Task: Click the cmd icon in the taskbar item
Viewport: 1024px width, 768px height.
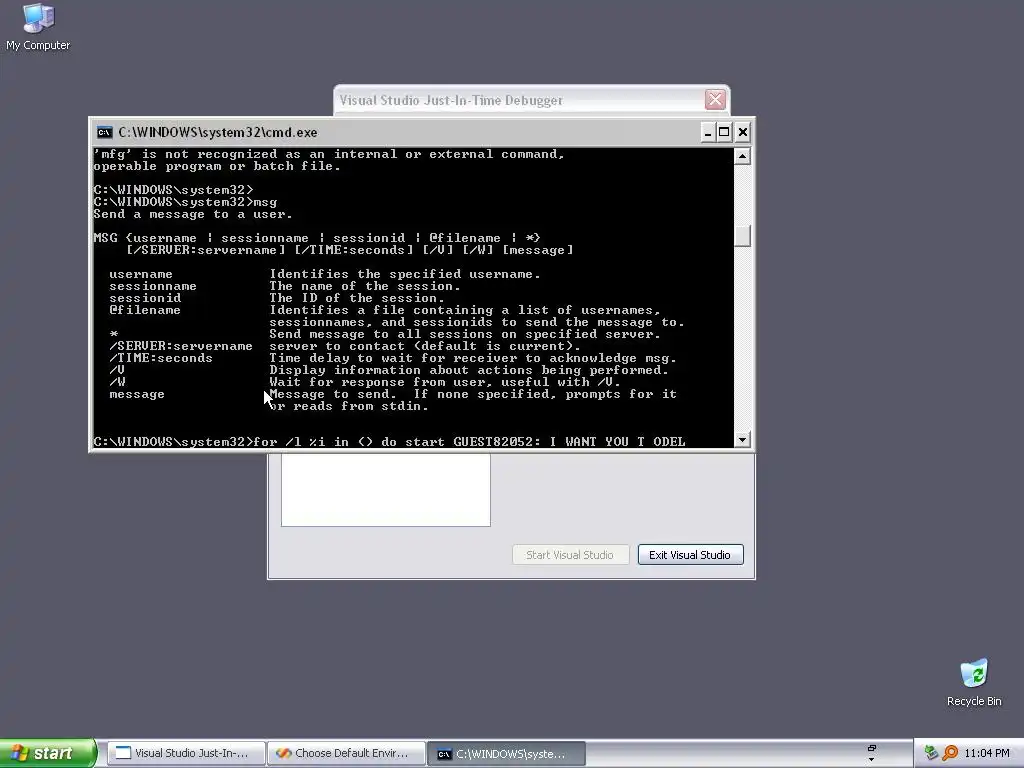Action: 444,754
